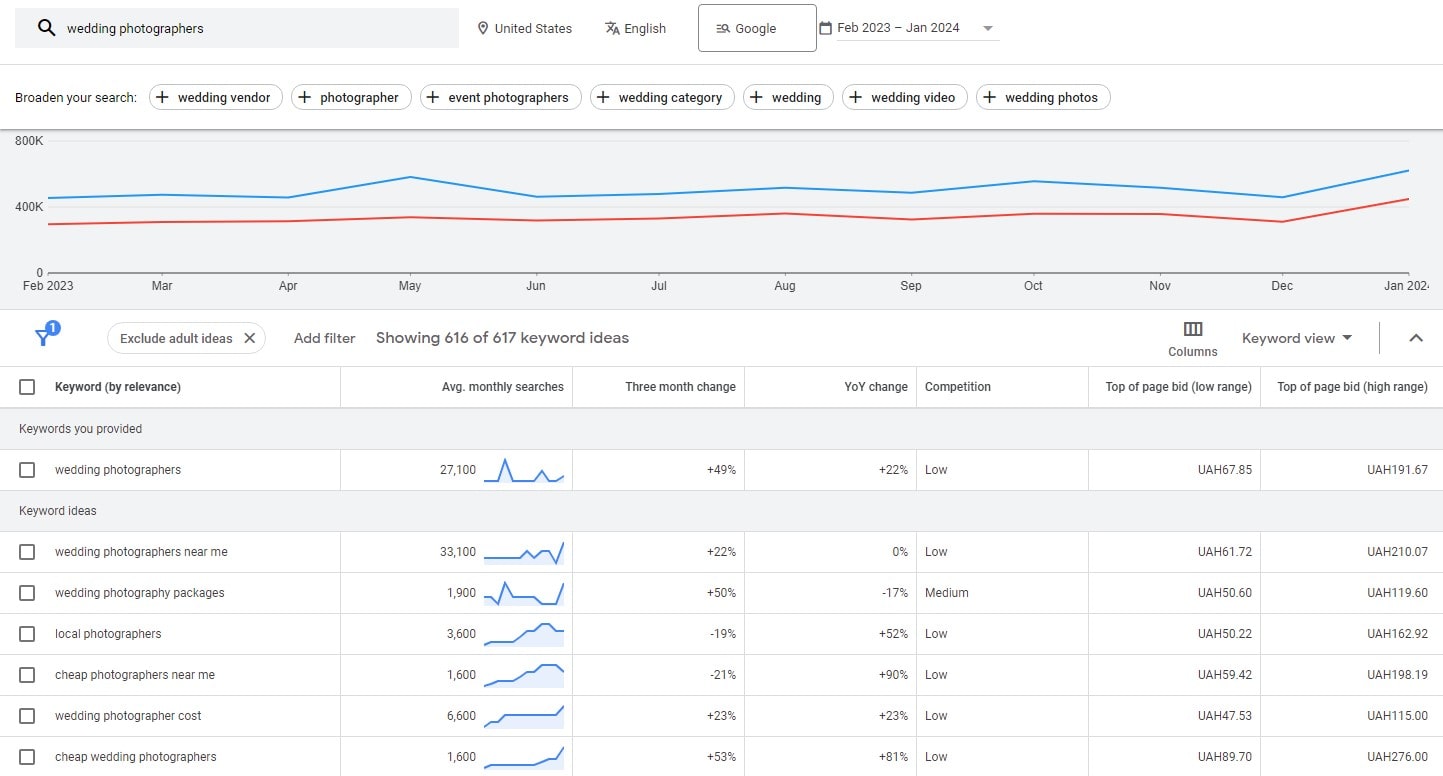
Task: Check the wedding photographer cost row
Action: click(x=27, y=716)
